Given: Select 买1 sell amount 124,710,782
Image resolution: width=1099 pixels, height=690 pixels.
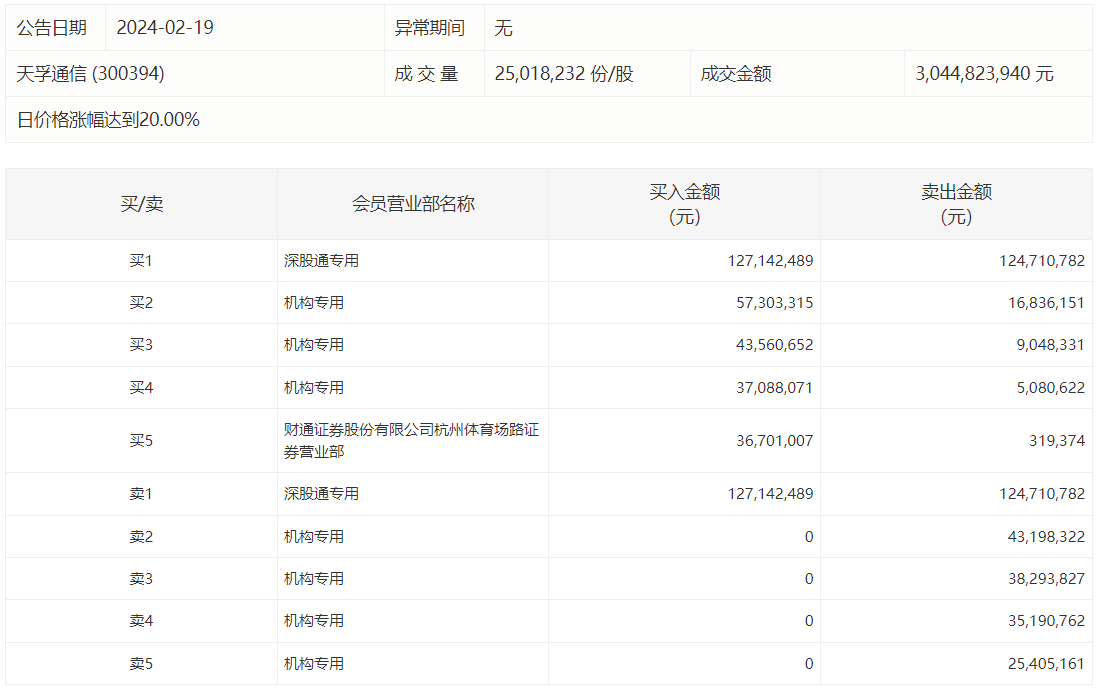Looking at the screenshot, I should (1042, 261).
